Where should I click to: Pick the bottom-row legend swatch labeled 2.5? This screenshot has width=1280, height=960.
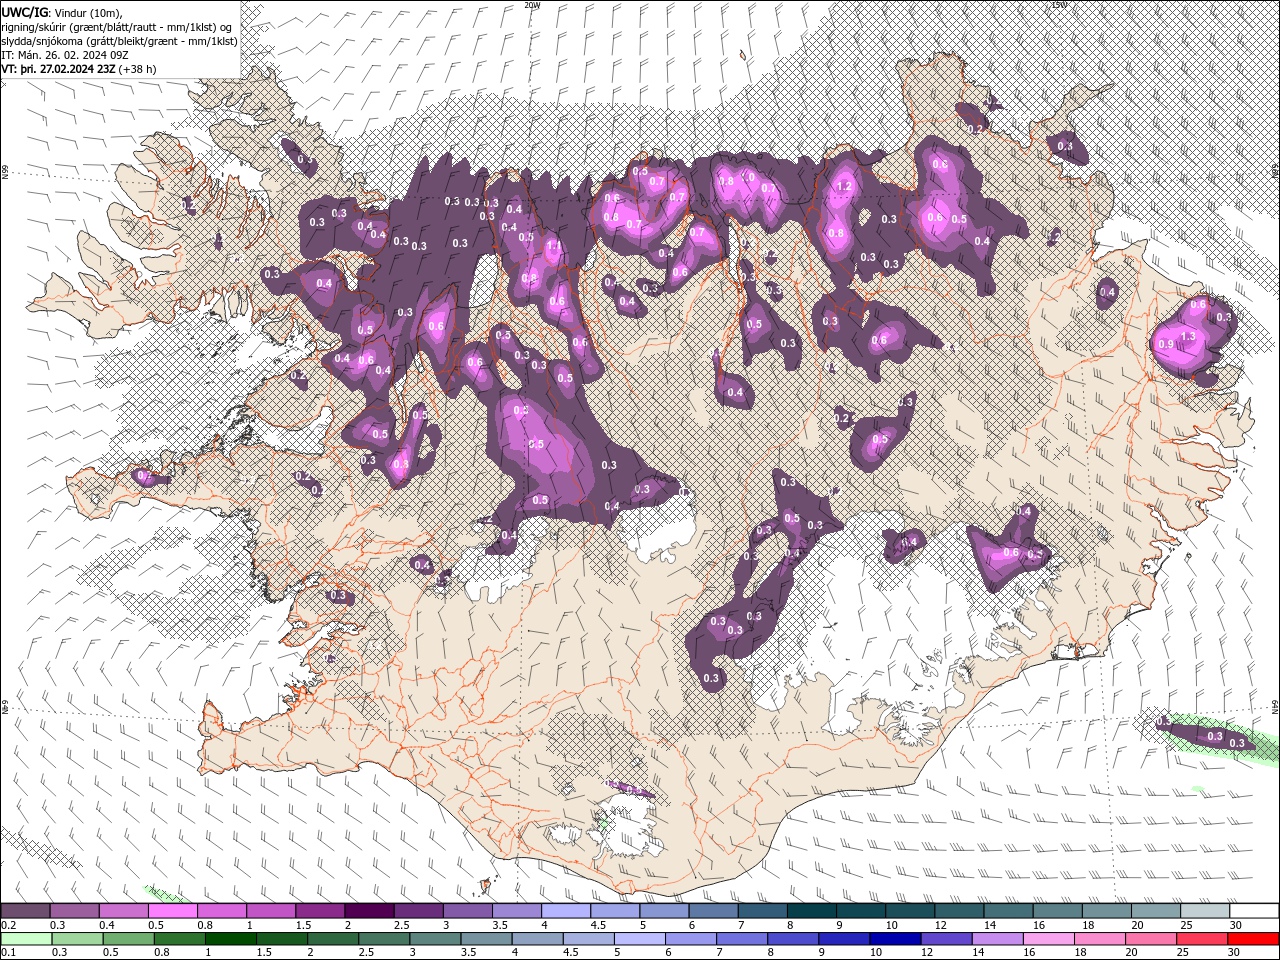(383, 939)
